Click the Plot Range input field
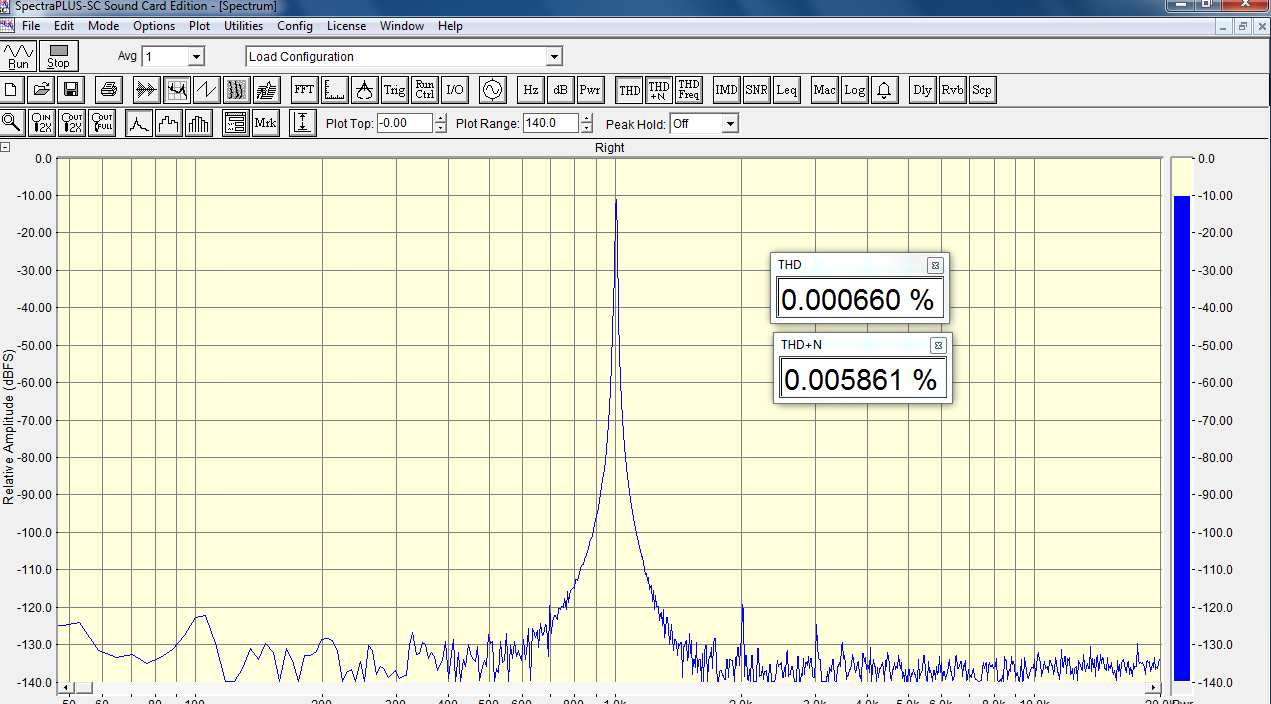This screenshot has height=704, width=1271. click(550, 124)
